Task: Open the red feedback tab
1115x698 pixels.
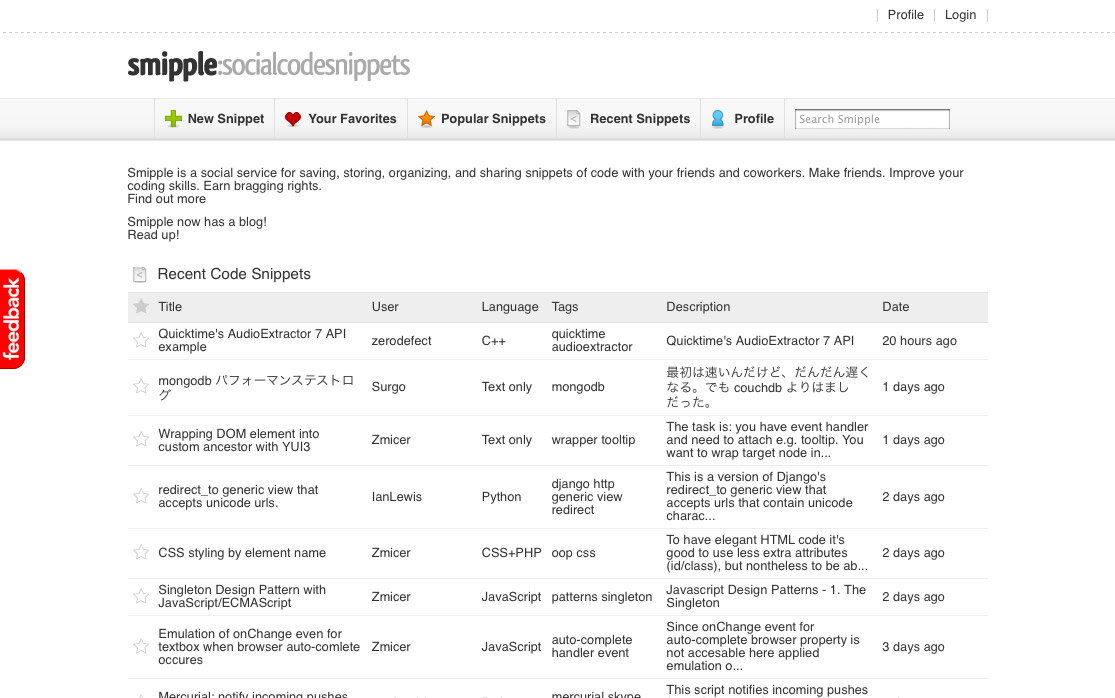Action: pyautogui.click(x=12, y=319)
